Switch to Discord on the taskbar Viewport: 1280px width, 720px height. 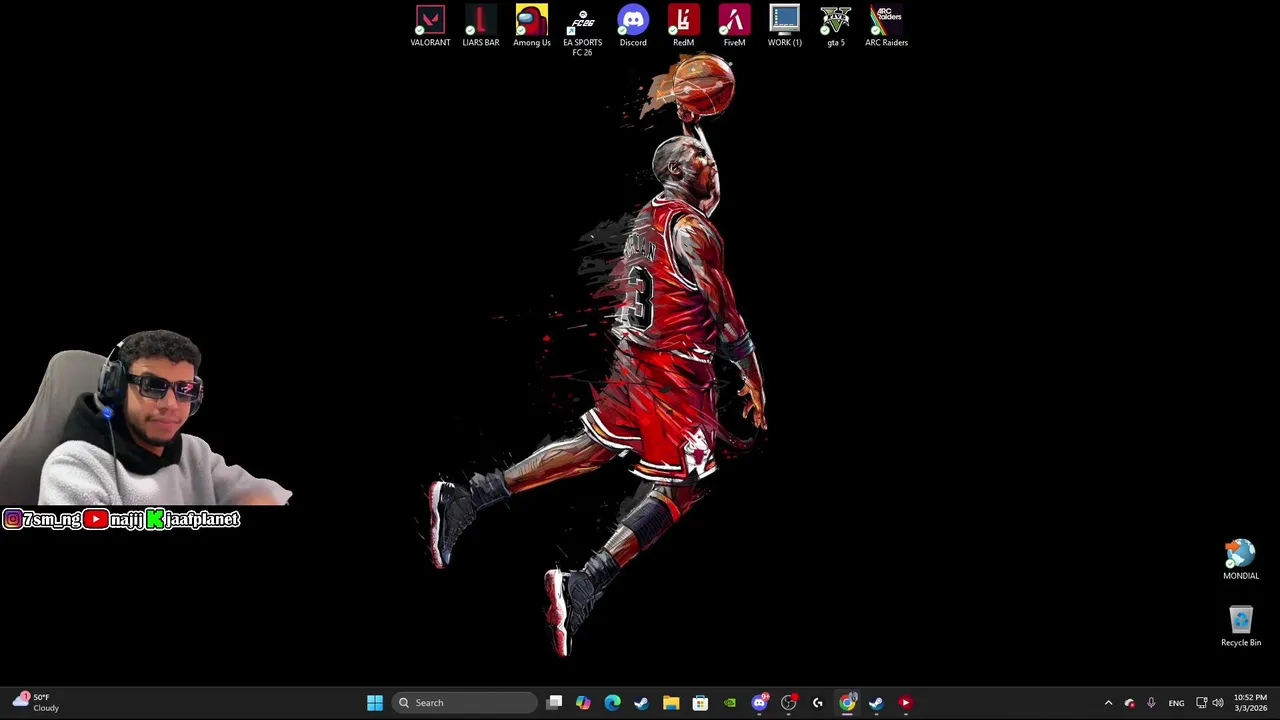[759, 703]
